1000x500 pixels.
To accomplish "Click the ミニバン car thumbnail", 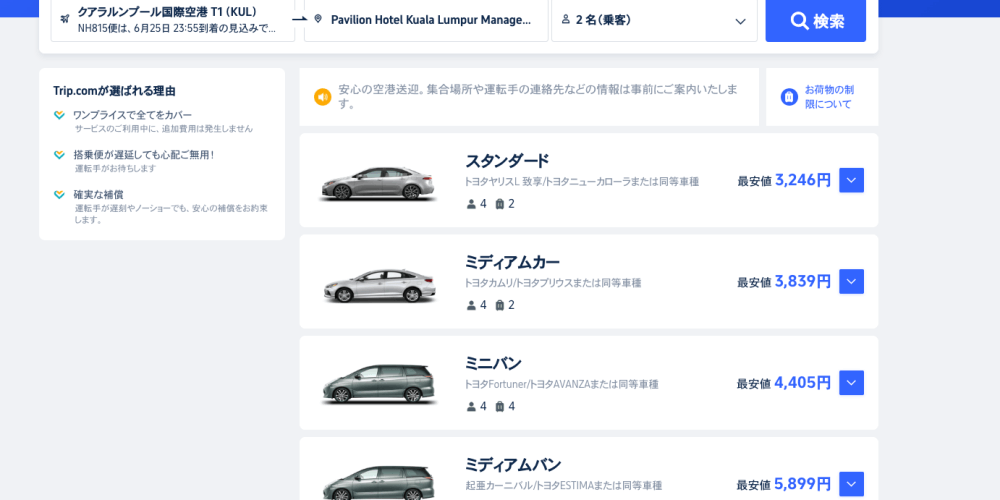I will coord(378,385).
